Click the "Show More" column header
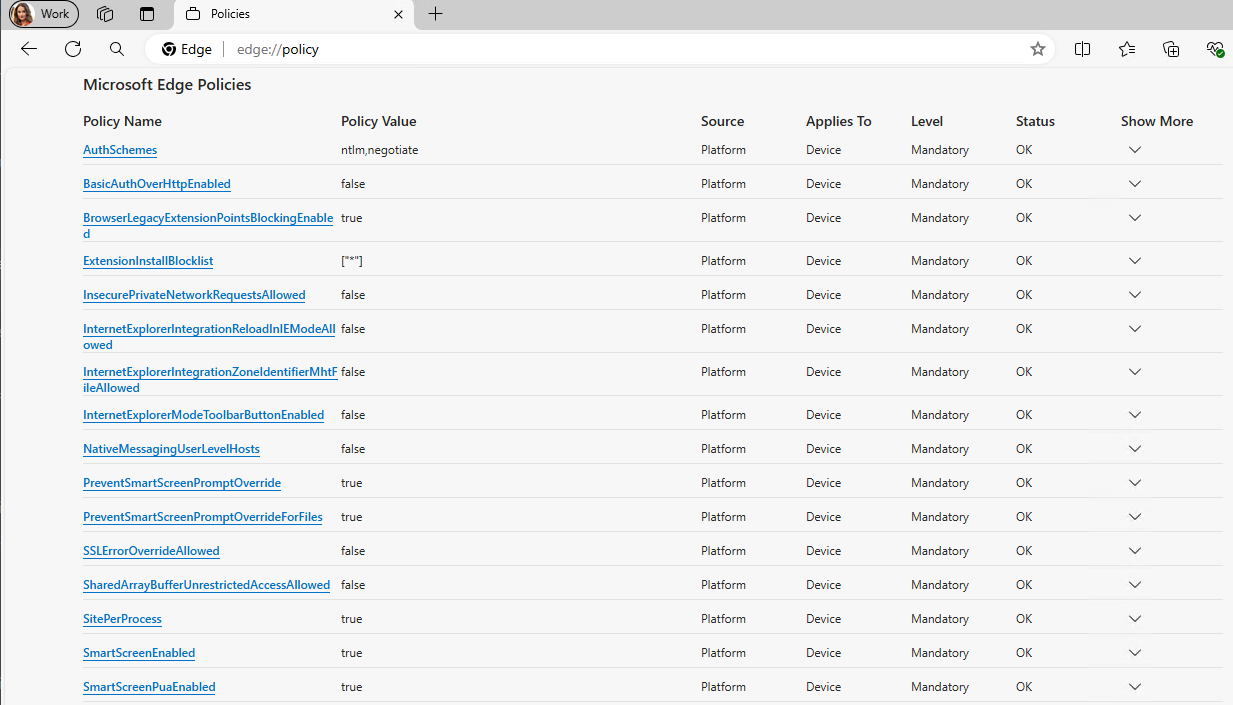Viewport: 1233px width, 705px height. (1157, 121)
